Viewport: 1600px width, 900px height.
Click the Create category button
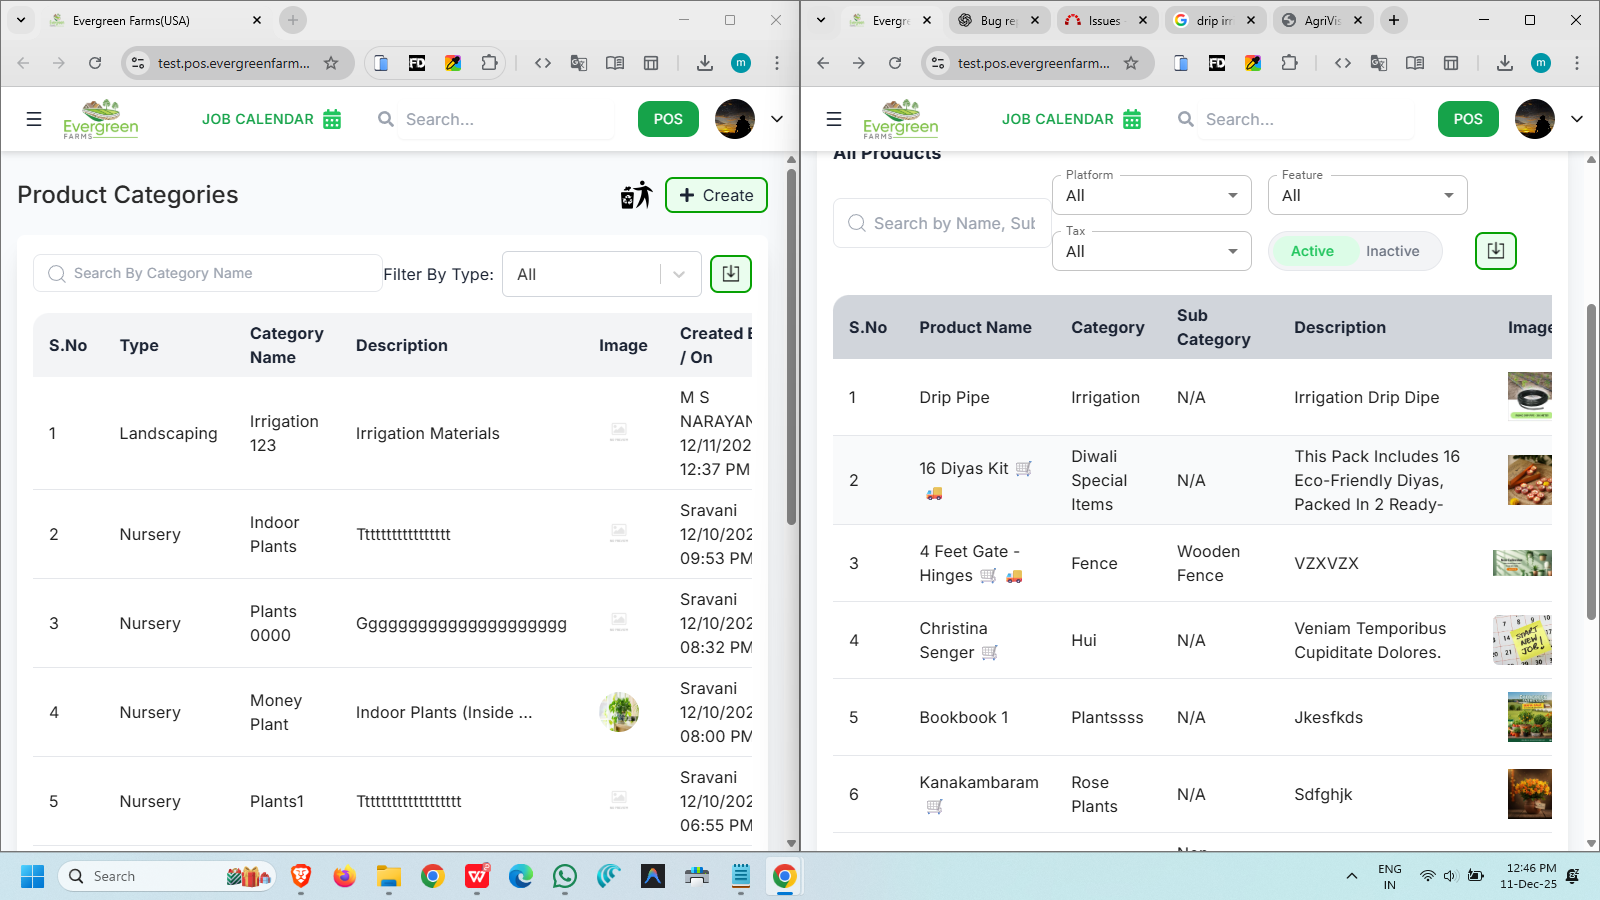pyautogui.click(x=716, y=195)
